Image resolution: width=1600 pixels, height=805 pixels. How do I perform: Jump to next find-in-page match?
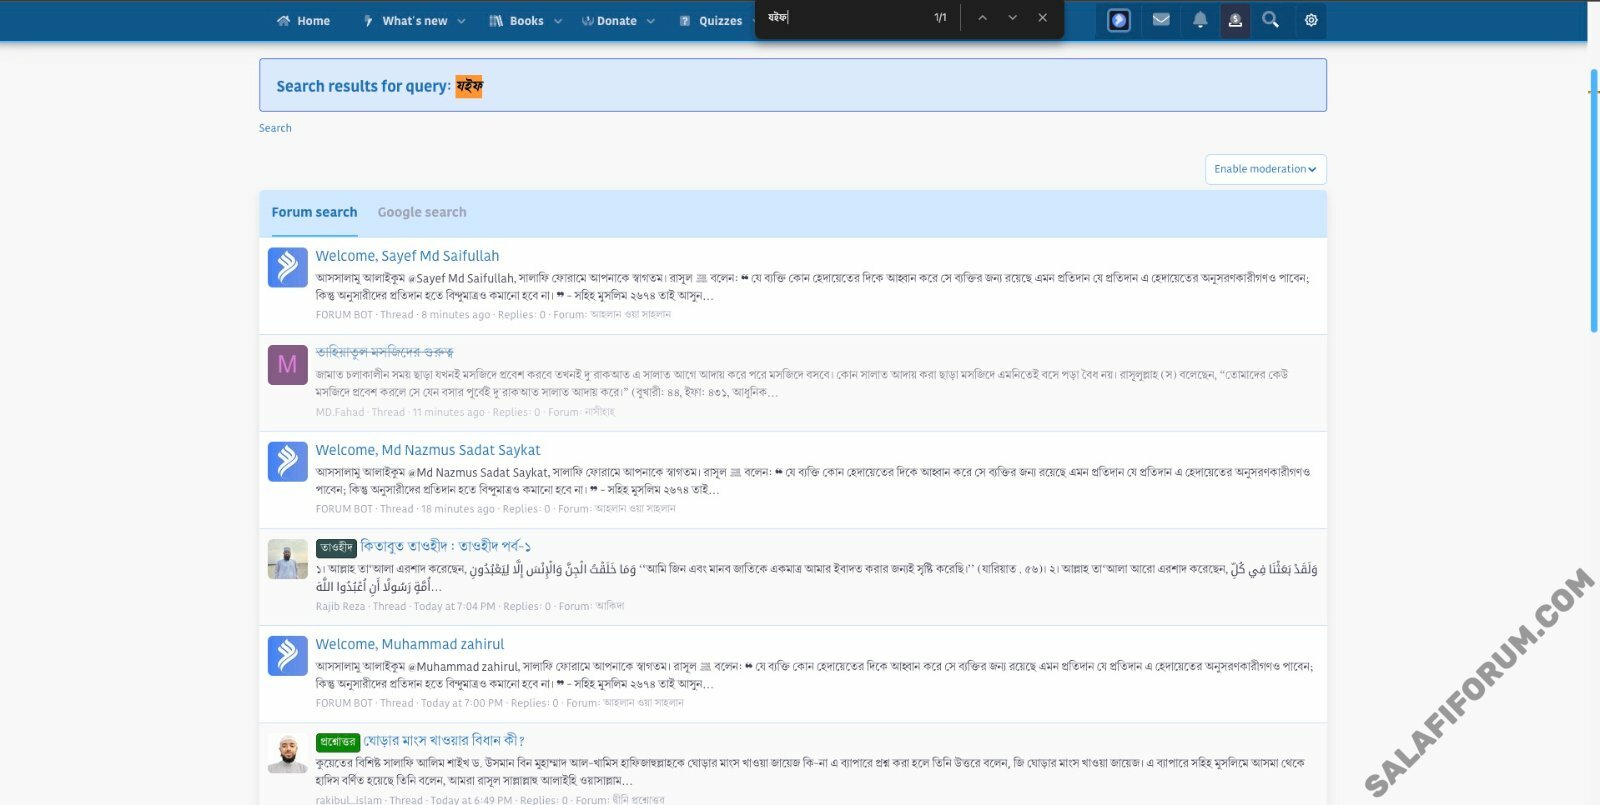coord(1012,18)
